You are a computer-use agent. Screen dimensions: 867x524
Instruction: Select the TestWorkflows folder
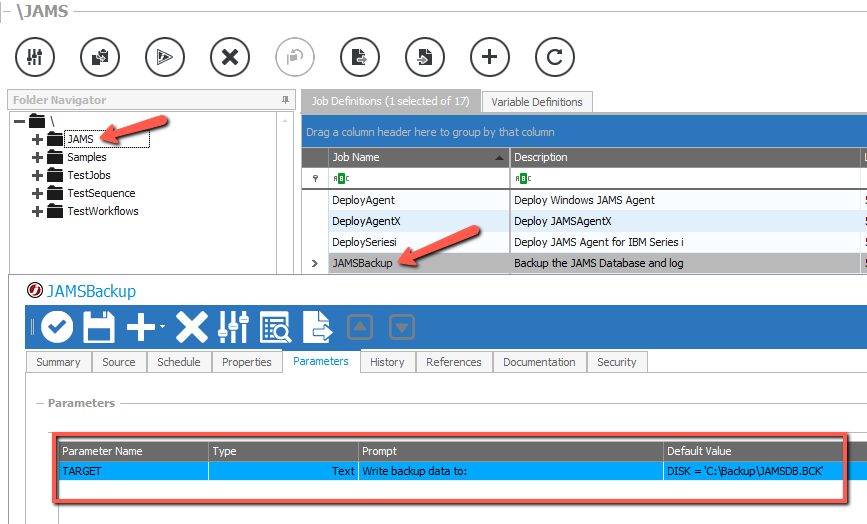(x=103, y=211)
